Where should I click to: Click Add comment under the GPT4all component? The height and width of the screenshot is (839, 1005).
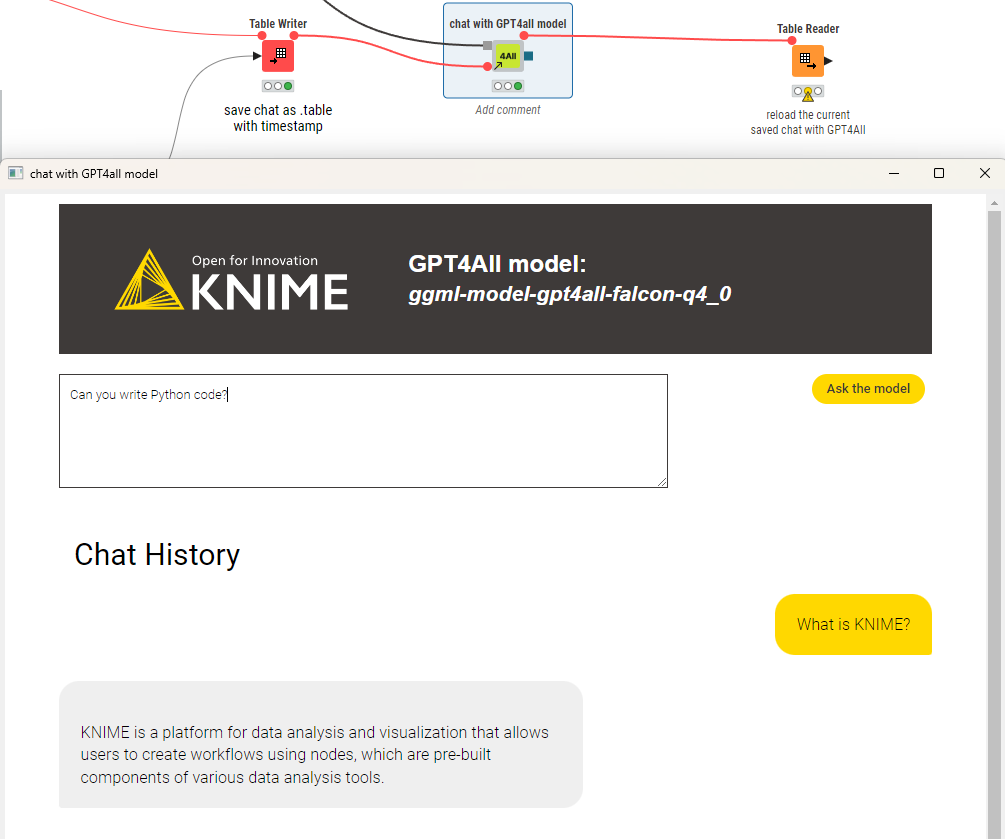[507, 109]
